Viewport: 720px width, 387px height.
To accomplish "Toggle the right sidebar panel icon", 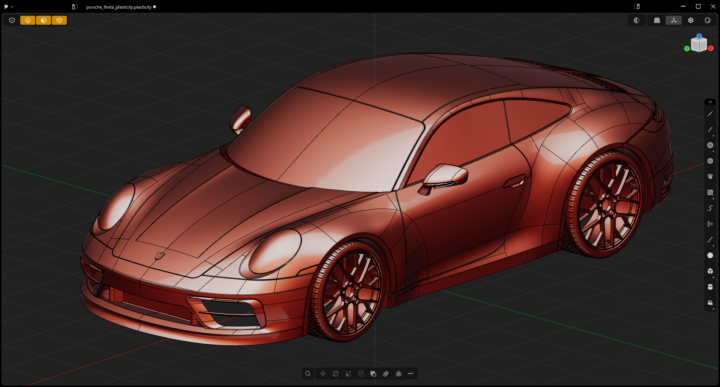I will [x=637, y=6].
